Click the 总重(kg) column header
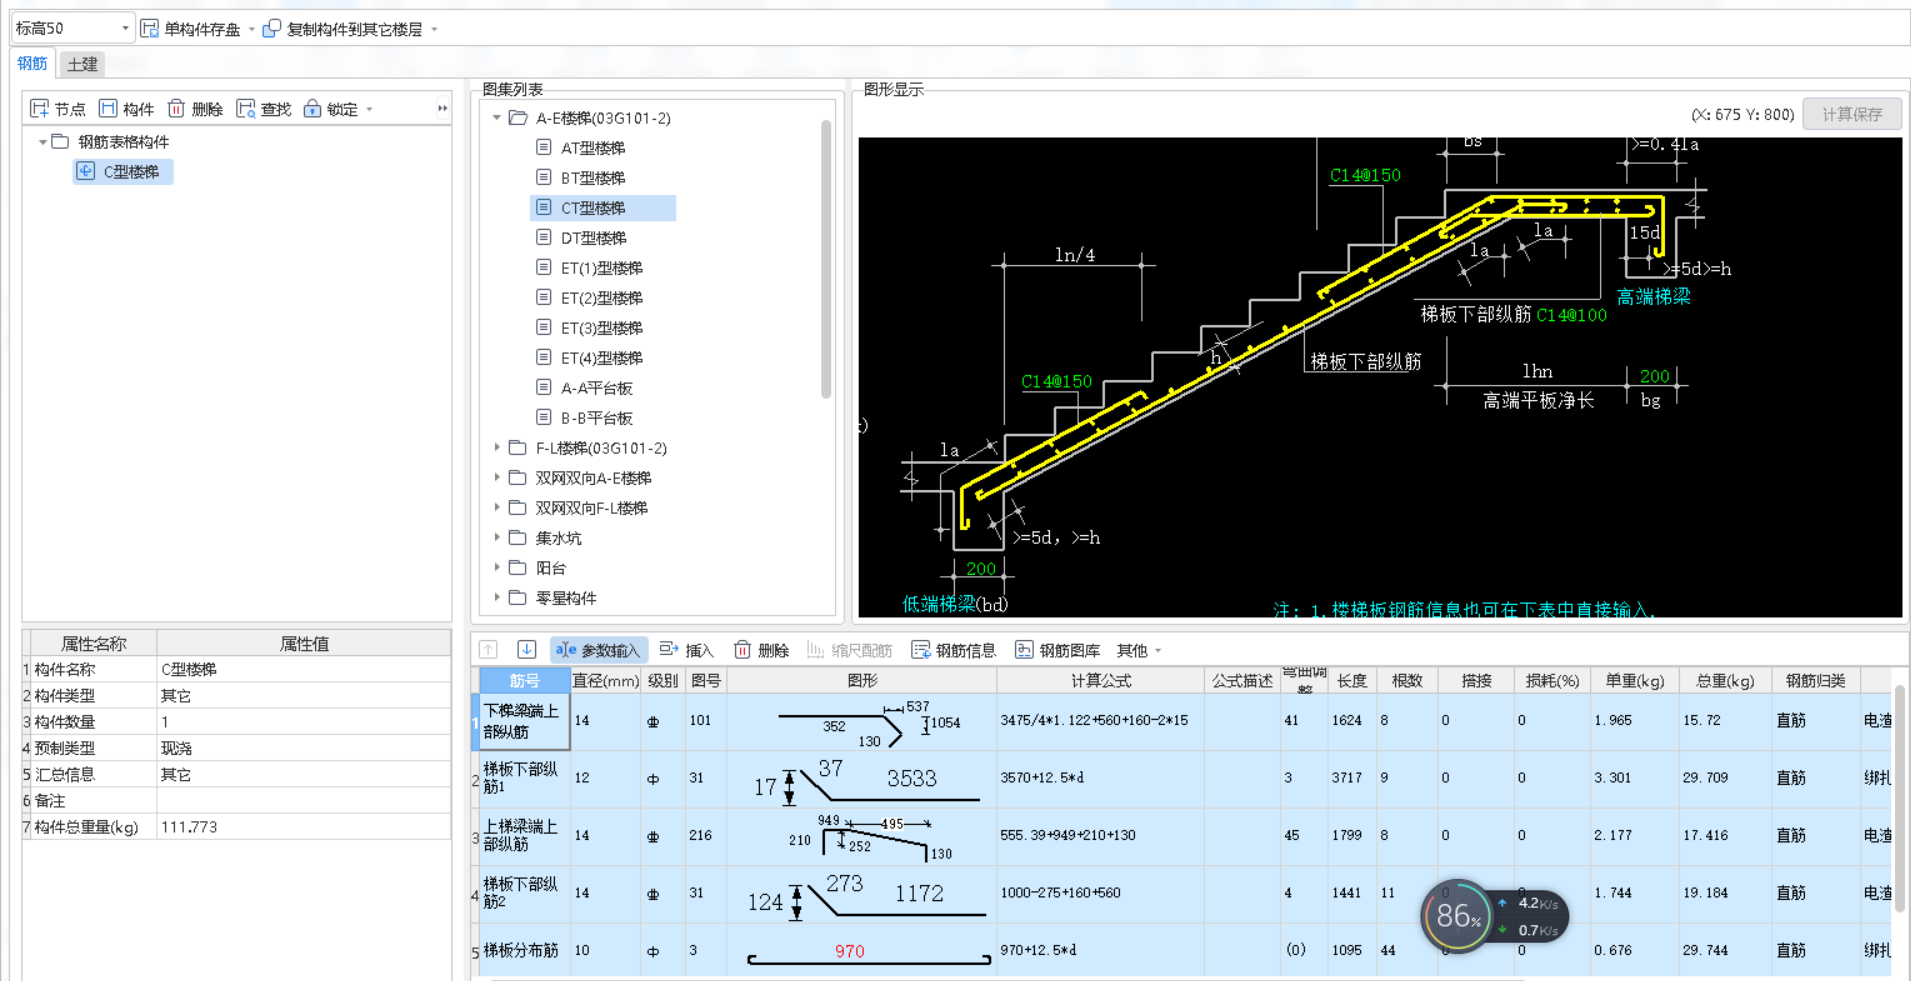Screen dimensions: 1911x981 (1725, 681)
